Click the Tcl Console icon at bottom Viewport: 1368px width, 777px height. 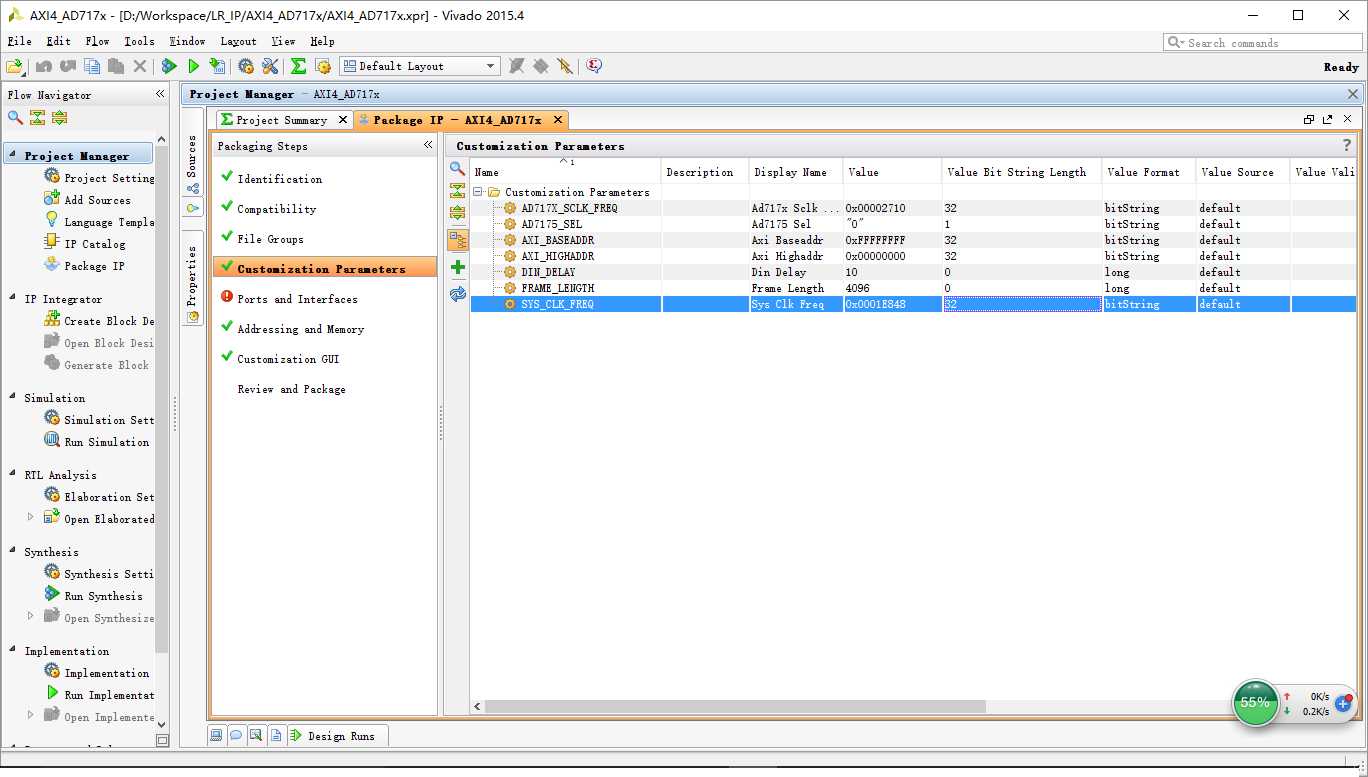coord(216,735)
